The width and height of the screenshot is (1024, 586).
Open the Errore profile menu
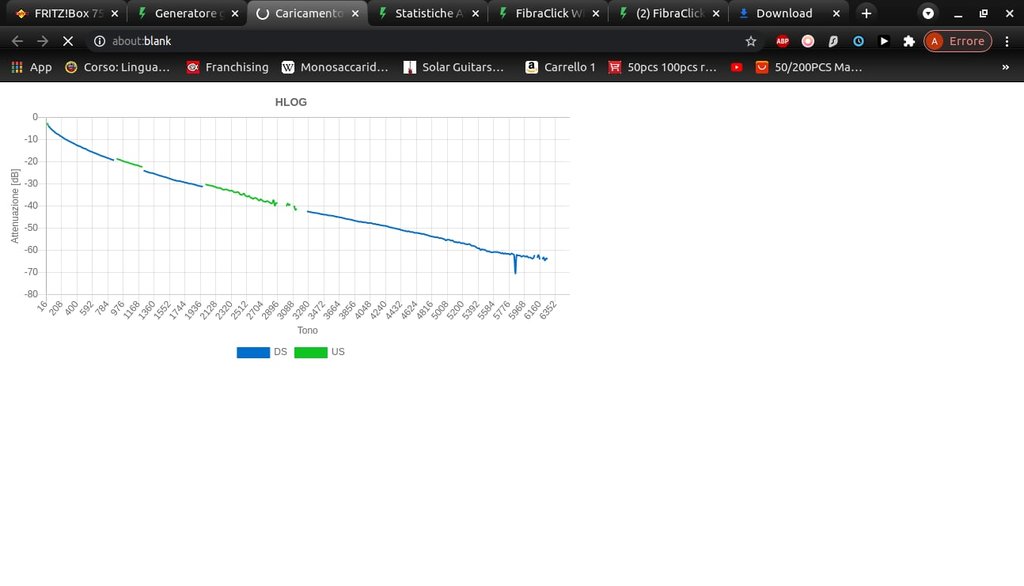click(957, 41)
